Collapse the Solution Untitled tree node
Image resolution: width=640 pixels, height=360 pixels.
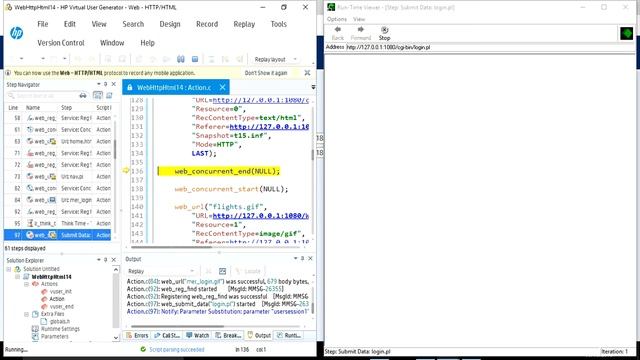[x=9, y=269]
